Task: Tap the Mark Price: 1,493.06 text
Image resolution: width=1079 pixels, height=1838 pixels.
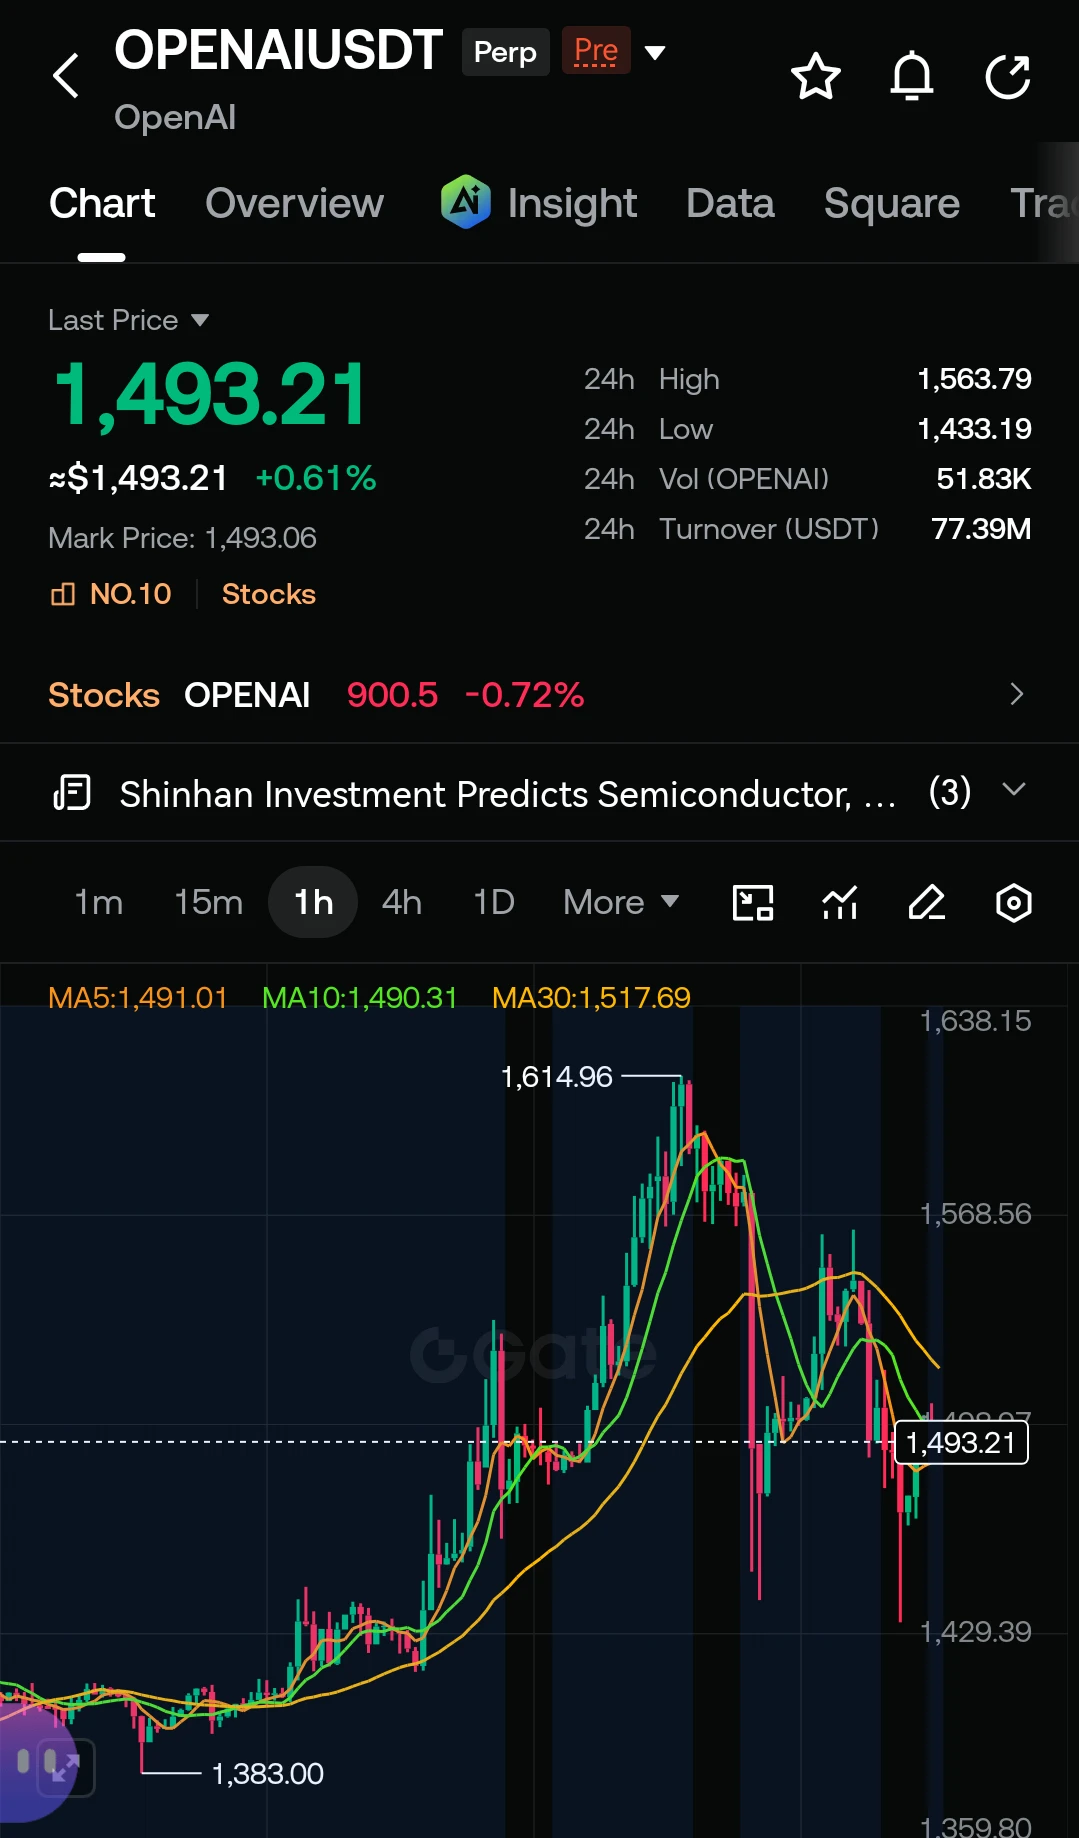Action: coord(182,538)
